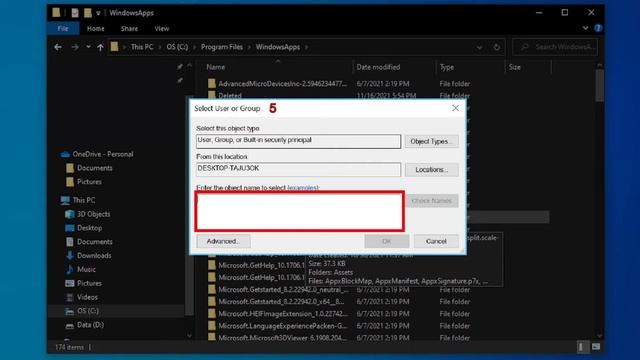The image size is (640, 360).
Task: Click the Music note icon
Action: click(x=70, y=269)
